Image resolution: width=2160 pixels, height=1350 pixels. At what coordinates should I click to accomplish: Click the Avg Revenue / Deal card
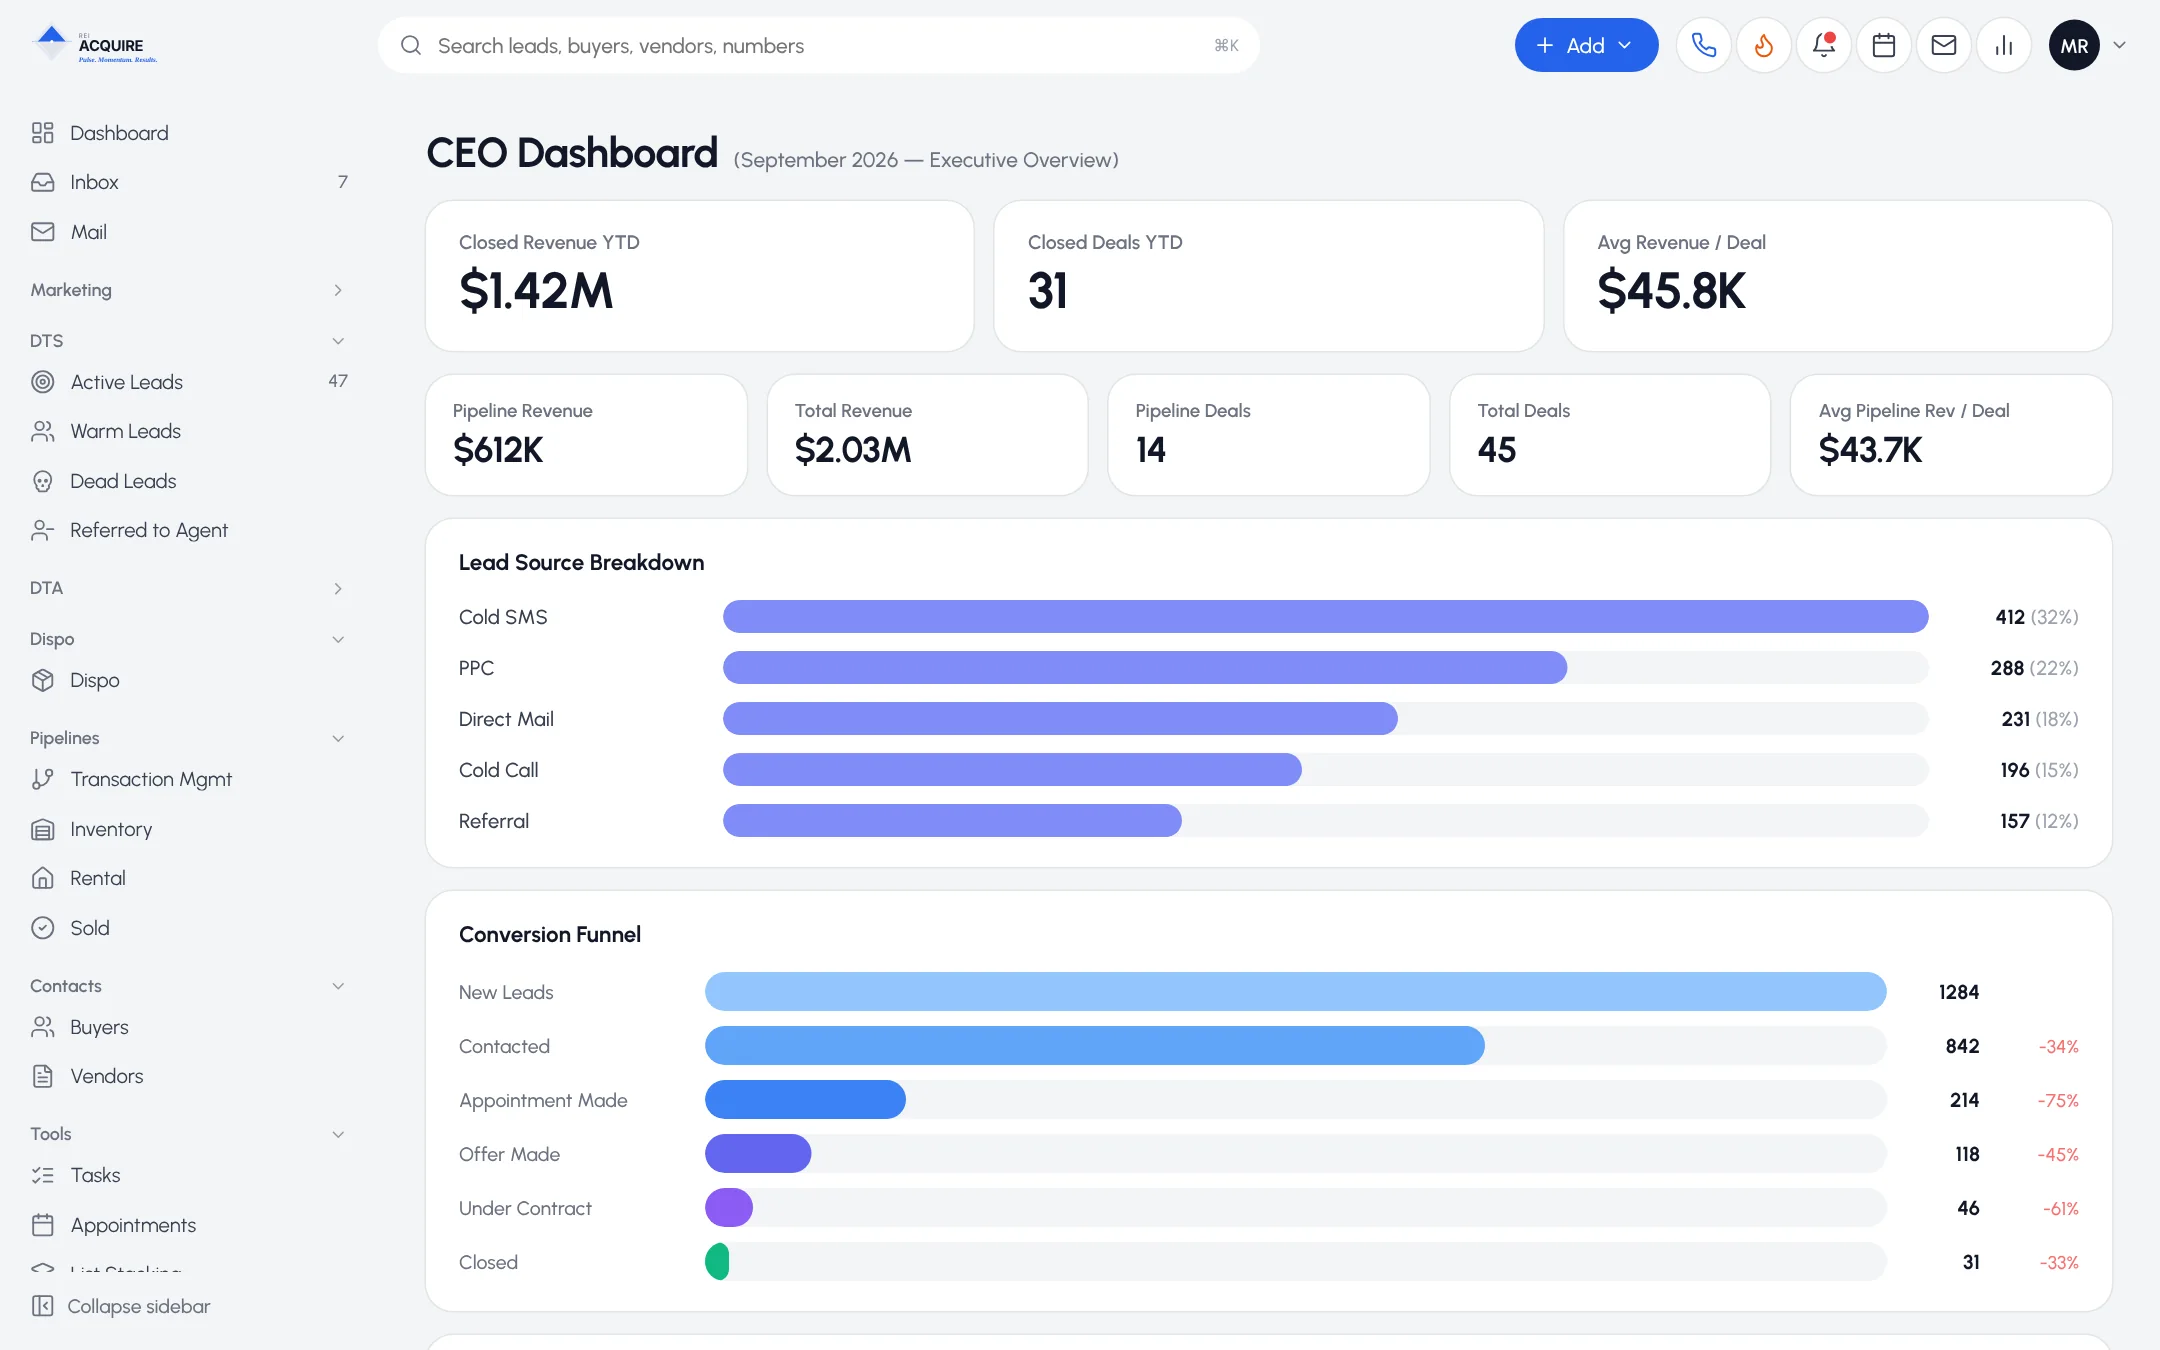coord(1838,276)
